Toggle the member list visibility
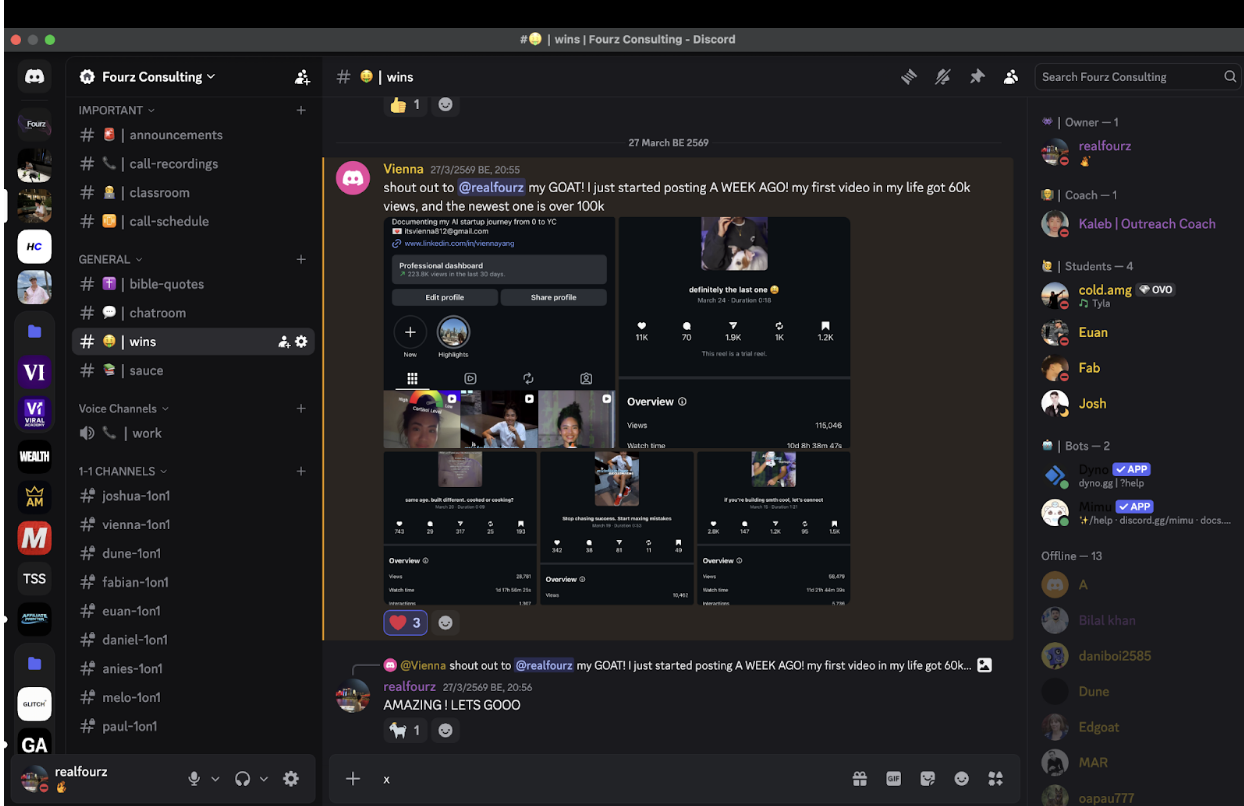This screenshot has height=806, width=1244. tap(1011, 77)
